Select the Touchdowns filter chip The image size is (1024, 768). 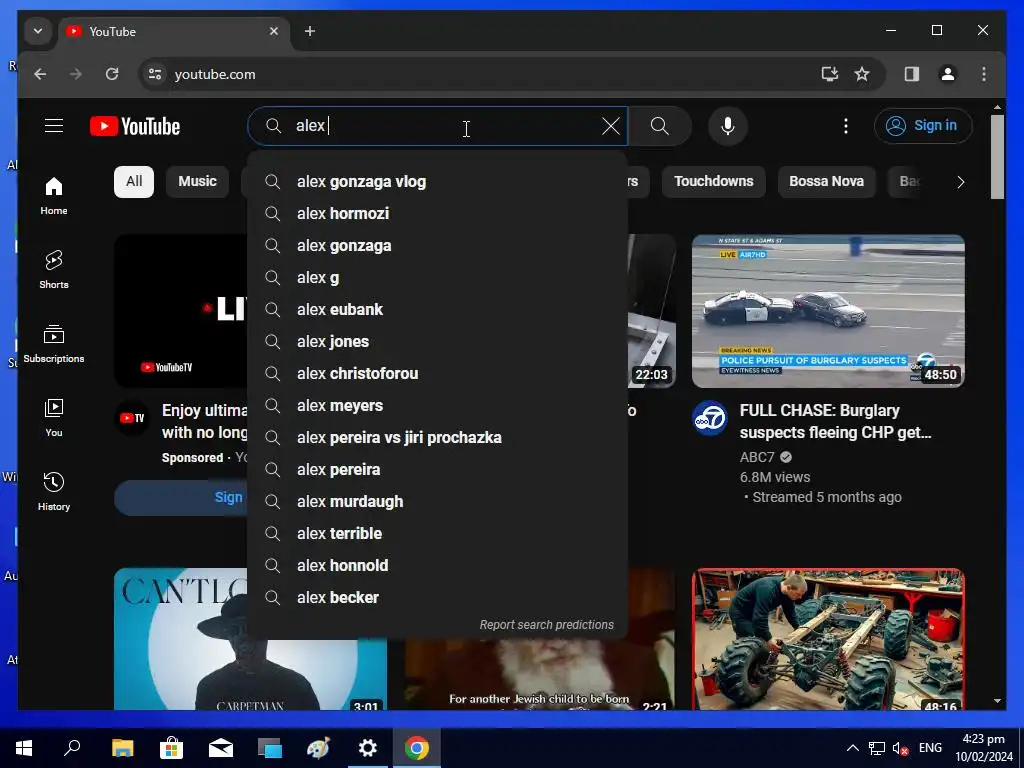click(x=713, y=182)
